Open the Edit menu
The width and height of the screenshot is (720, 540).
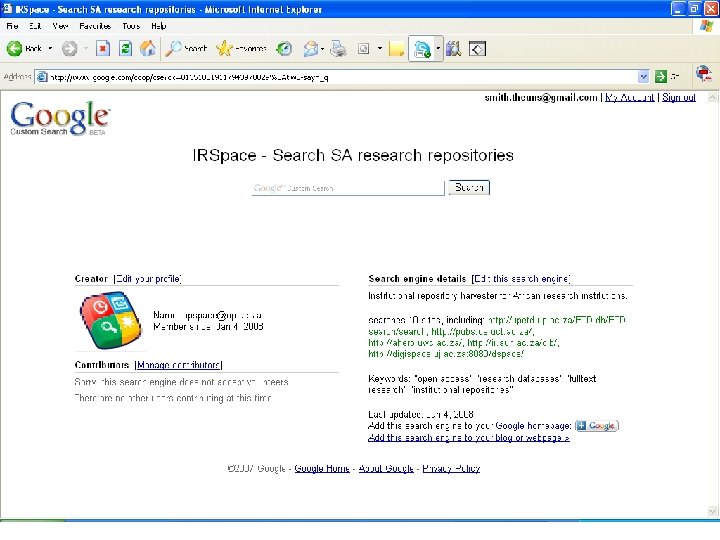[35, 26]
